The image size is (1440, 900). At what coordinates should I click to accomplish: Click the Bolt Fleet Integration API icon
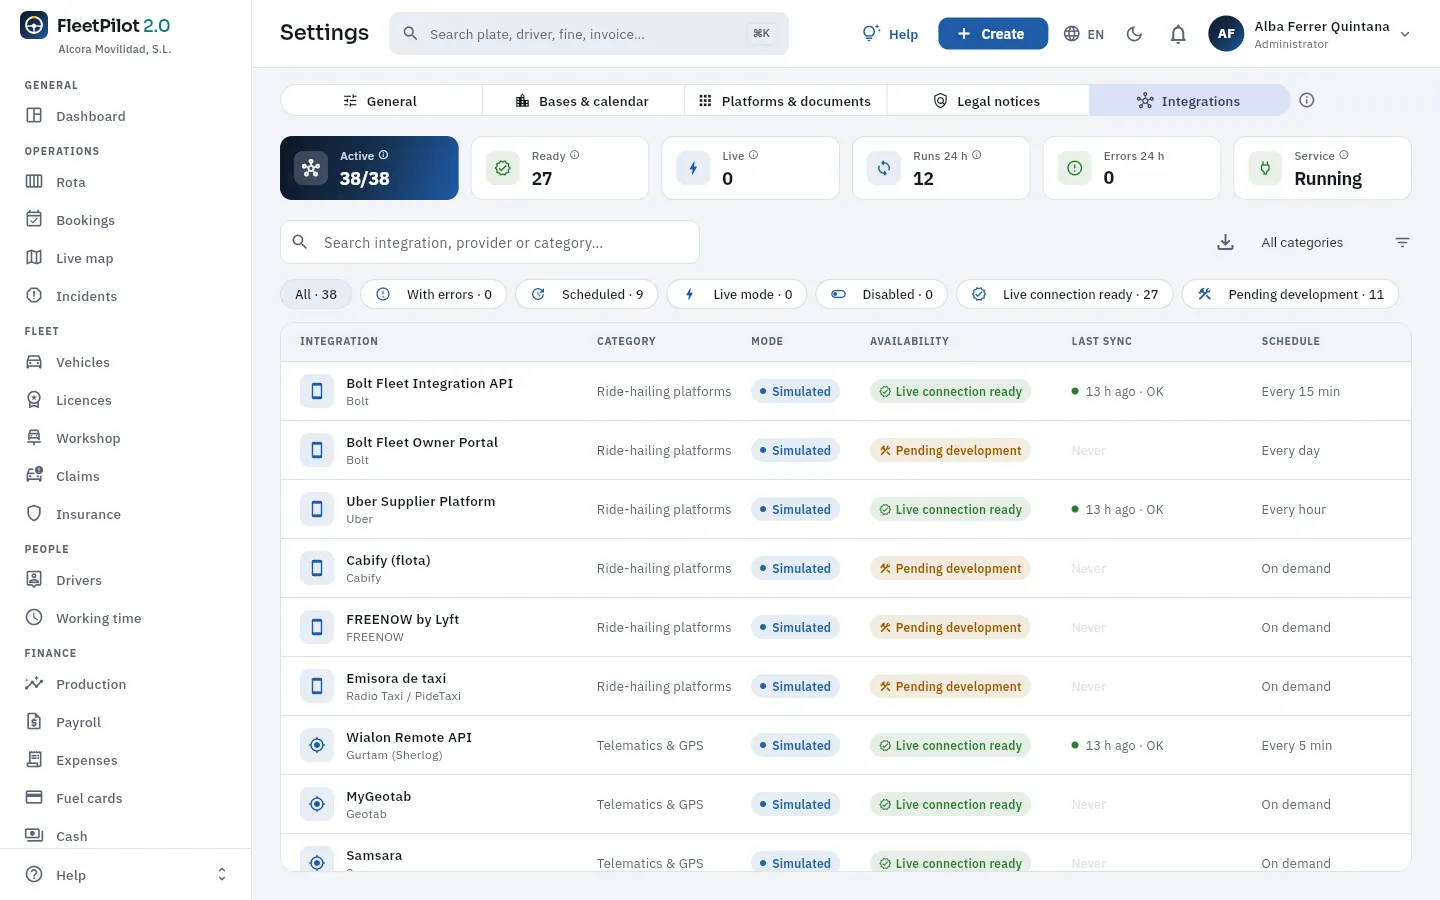tap(317, 391)
